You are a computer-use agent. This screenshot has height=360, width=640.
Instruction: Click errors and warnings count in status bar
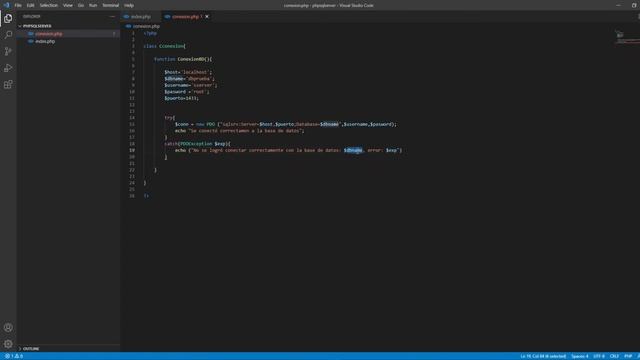(x=14, y=356)
